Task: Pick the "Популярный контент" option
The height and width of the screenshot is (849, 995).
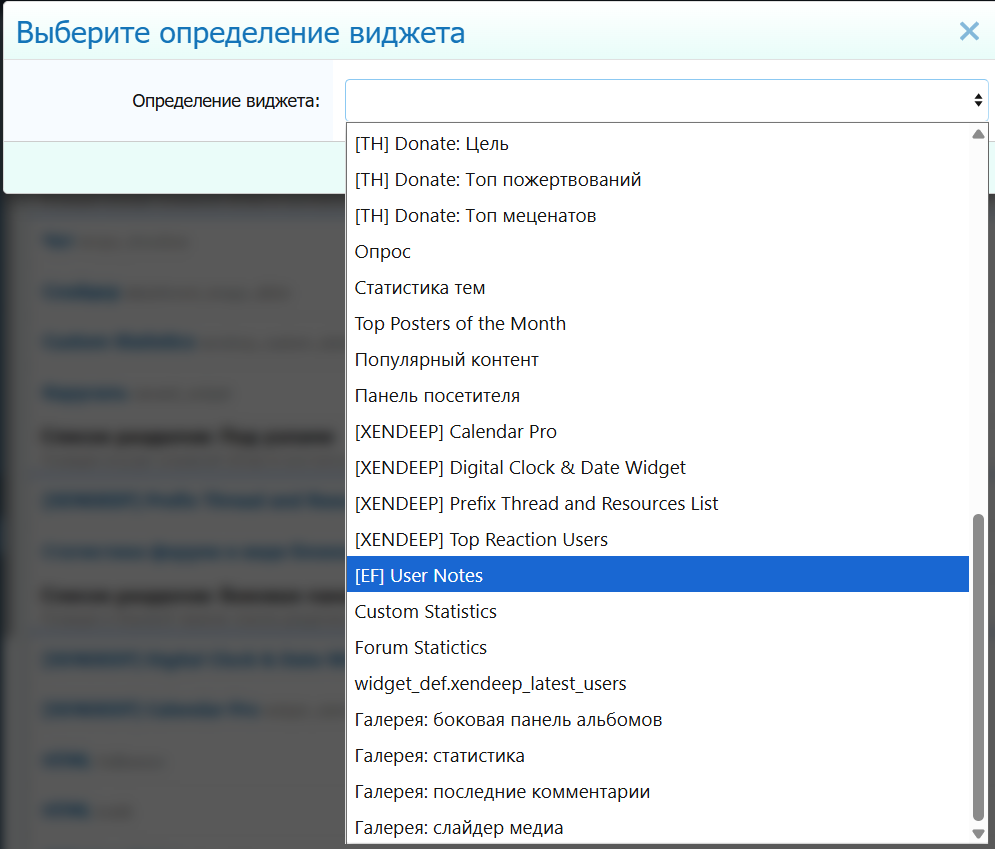Action: click(447, 360)
